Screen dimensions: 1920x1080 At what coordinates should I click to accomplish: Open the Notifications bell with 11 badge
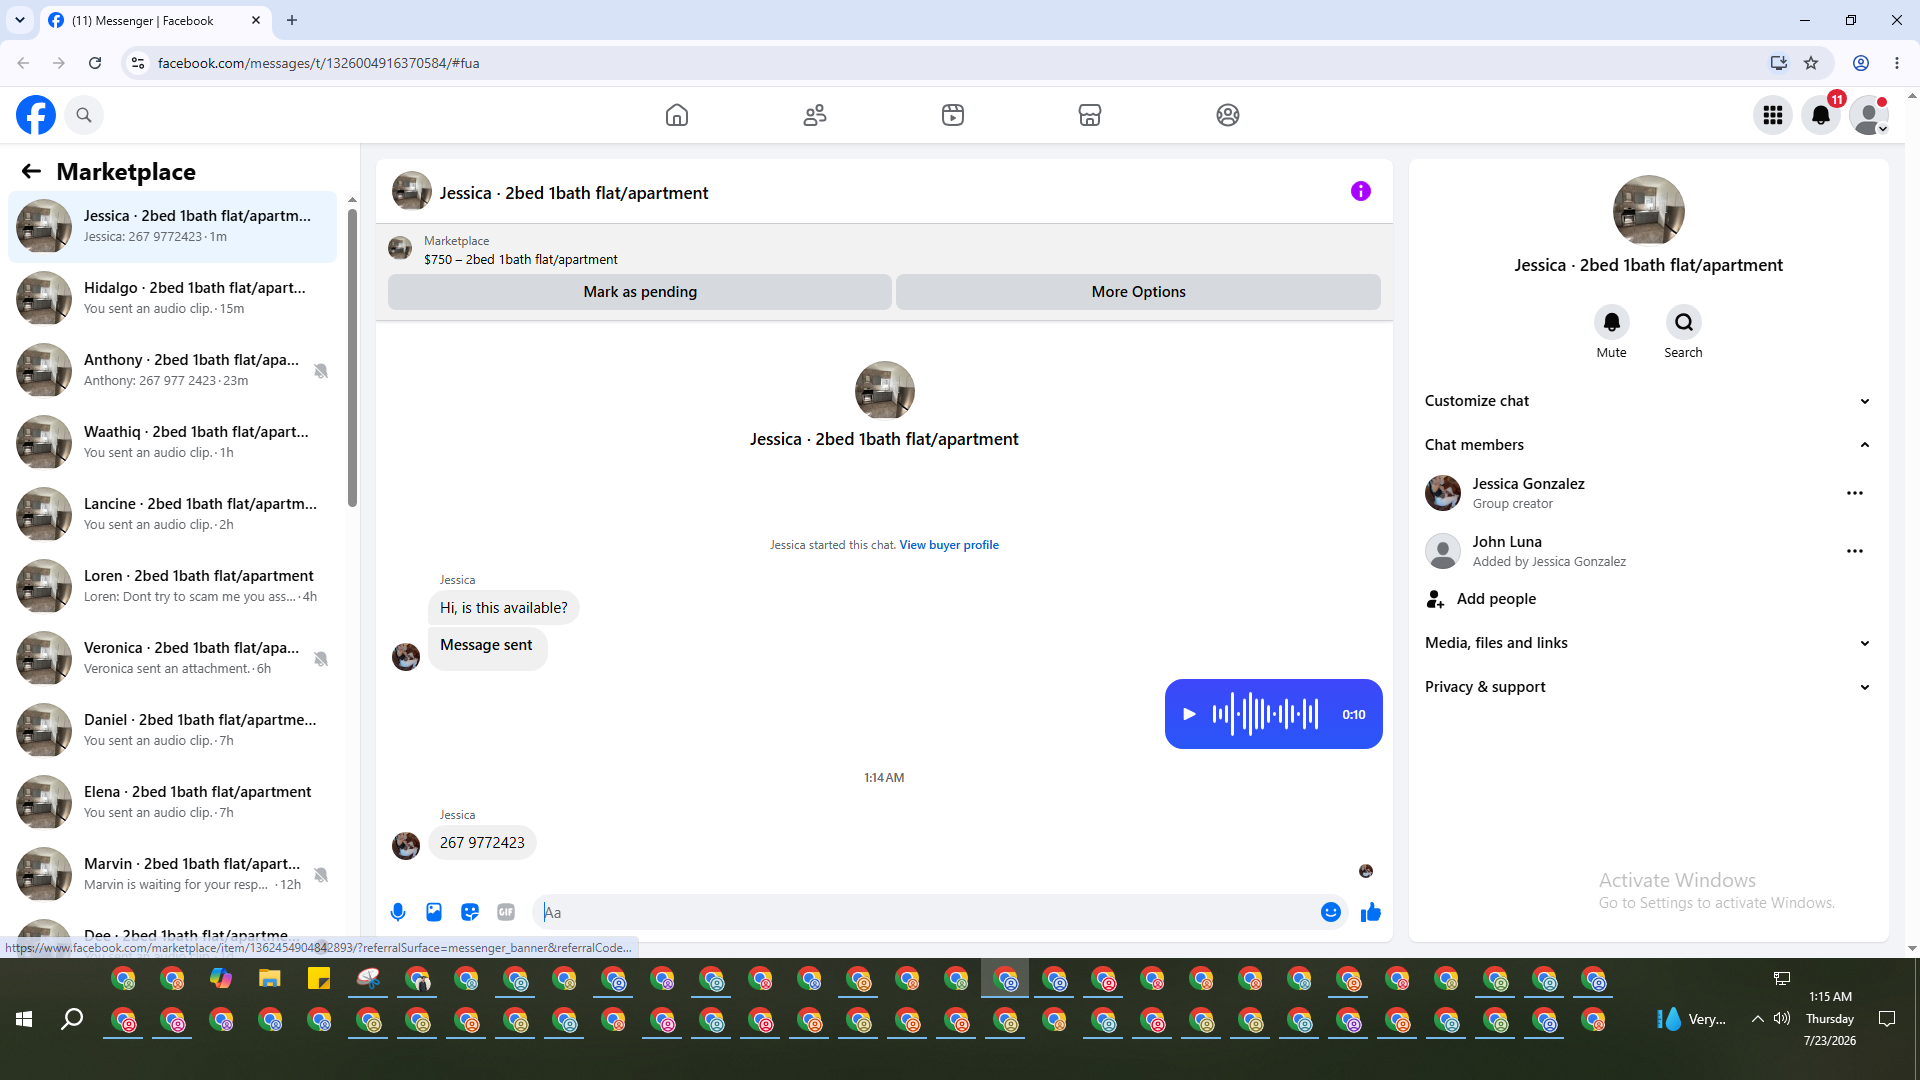point(1821,115)
